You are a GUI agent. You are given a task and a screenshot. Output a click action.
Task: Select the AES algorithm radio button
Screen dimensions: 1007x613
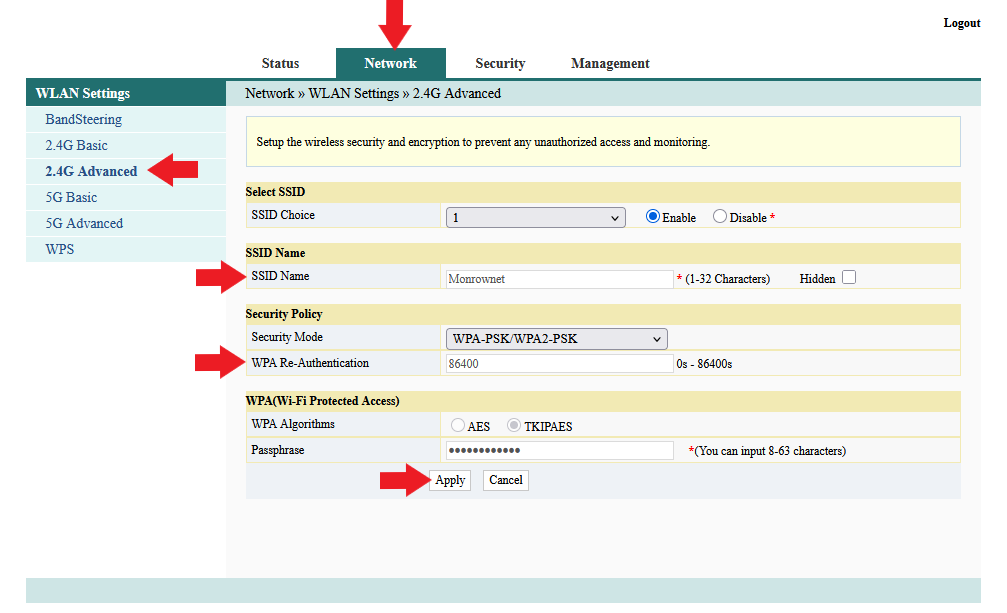point(458,425)
